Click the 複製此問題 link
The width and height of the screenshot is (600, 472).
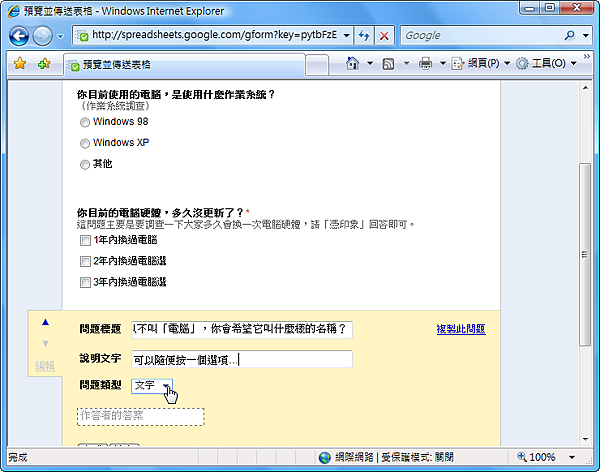pos(461,329)
